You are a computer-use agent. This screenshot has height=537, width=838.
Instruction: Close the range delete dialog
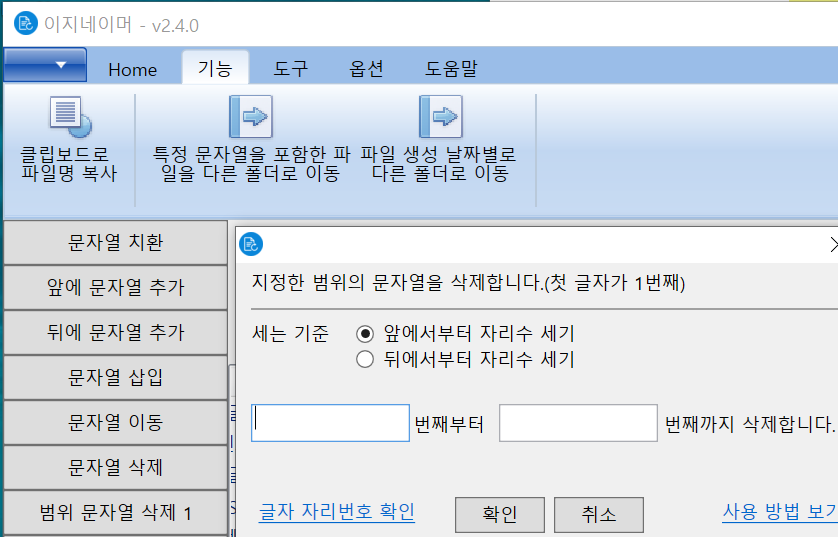[834, 244]
